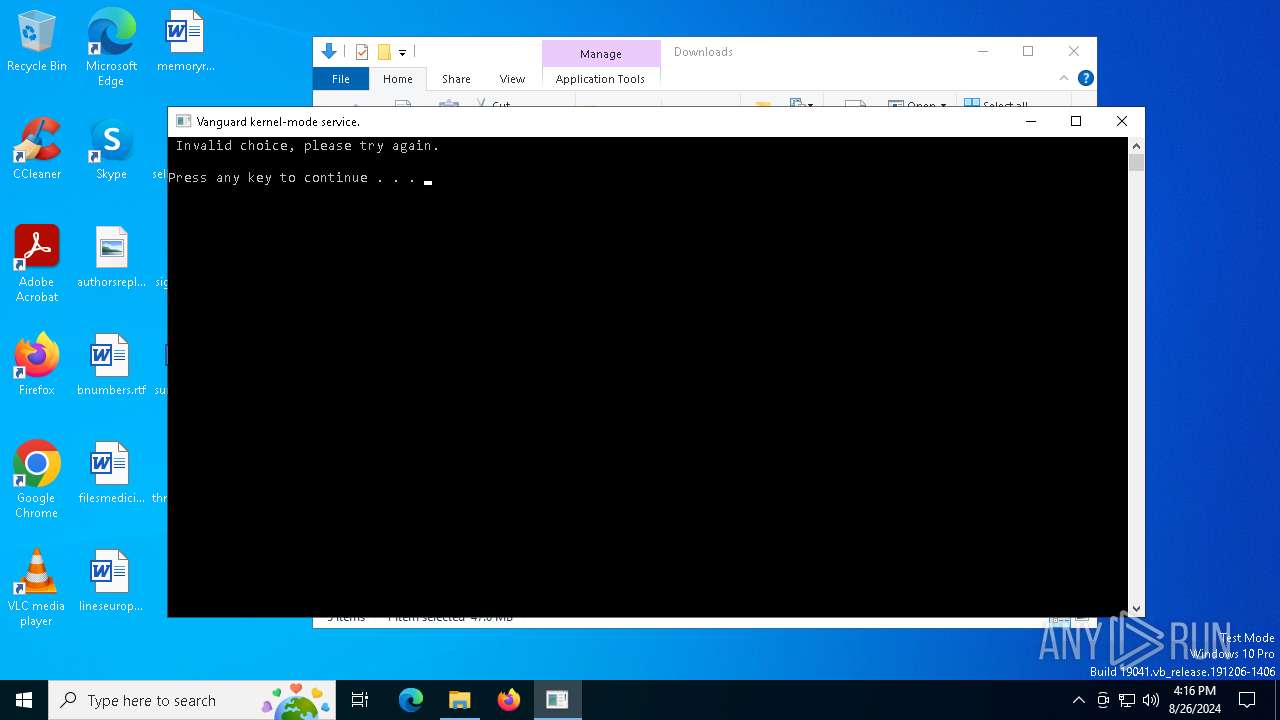Image resolution: width=1280 pixels, height=720 pixels.
Task: Select the bnumbers.rtf desktop file
Action: click(111, 365)
